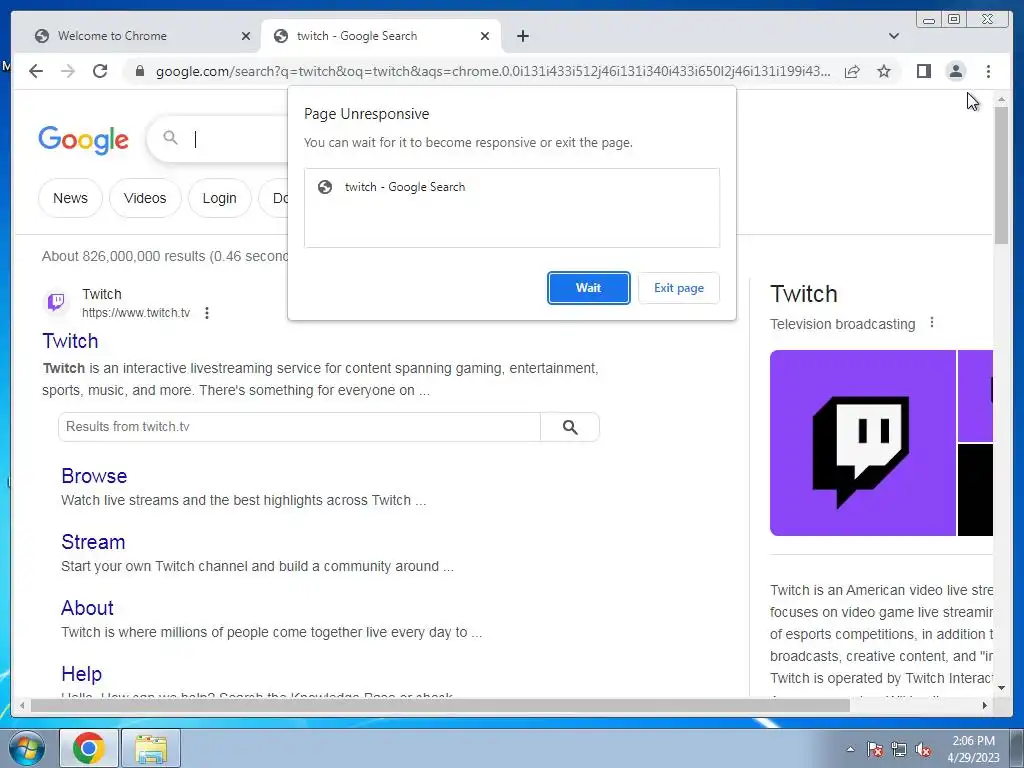
Task: Click the purple Twitch logo image
Action: (x=863, y=443)
